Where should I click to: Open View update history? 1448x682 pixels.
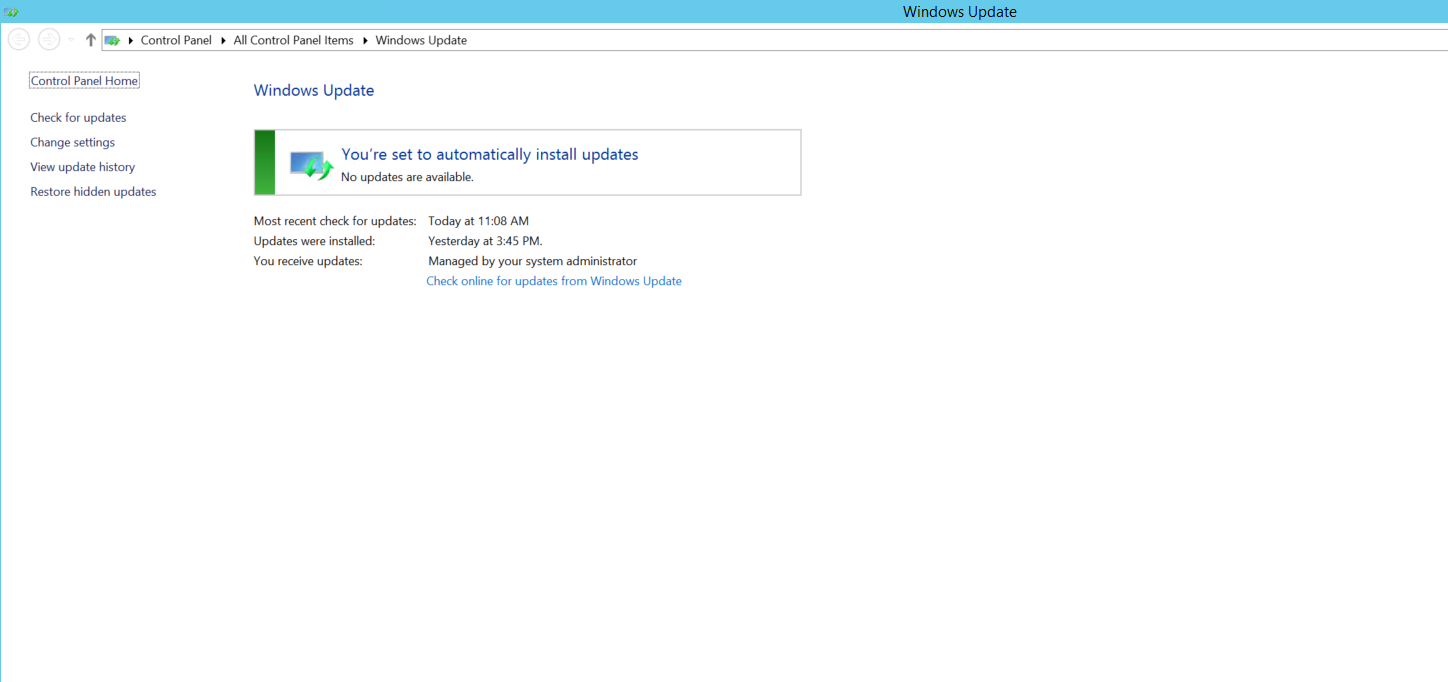[82, 167]
